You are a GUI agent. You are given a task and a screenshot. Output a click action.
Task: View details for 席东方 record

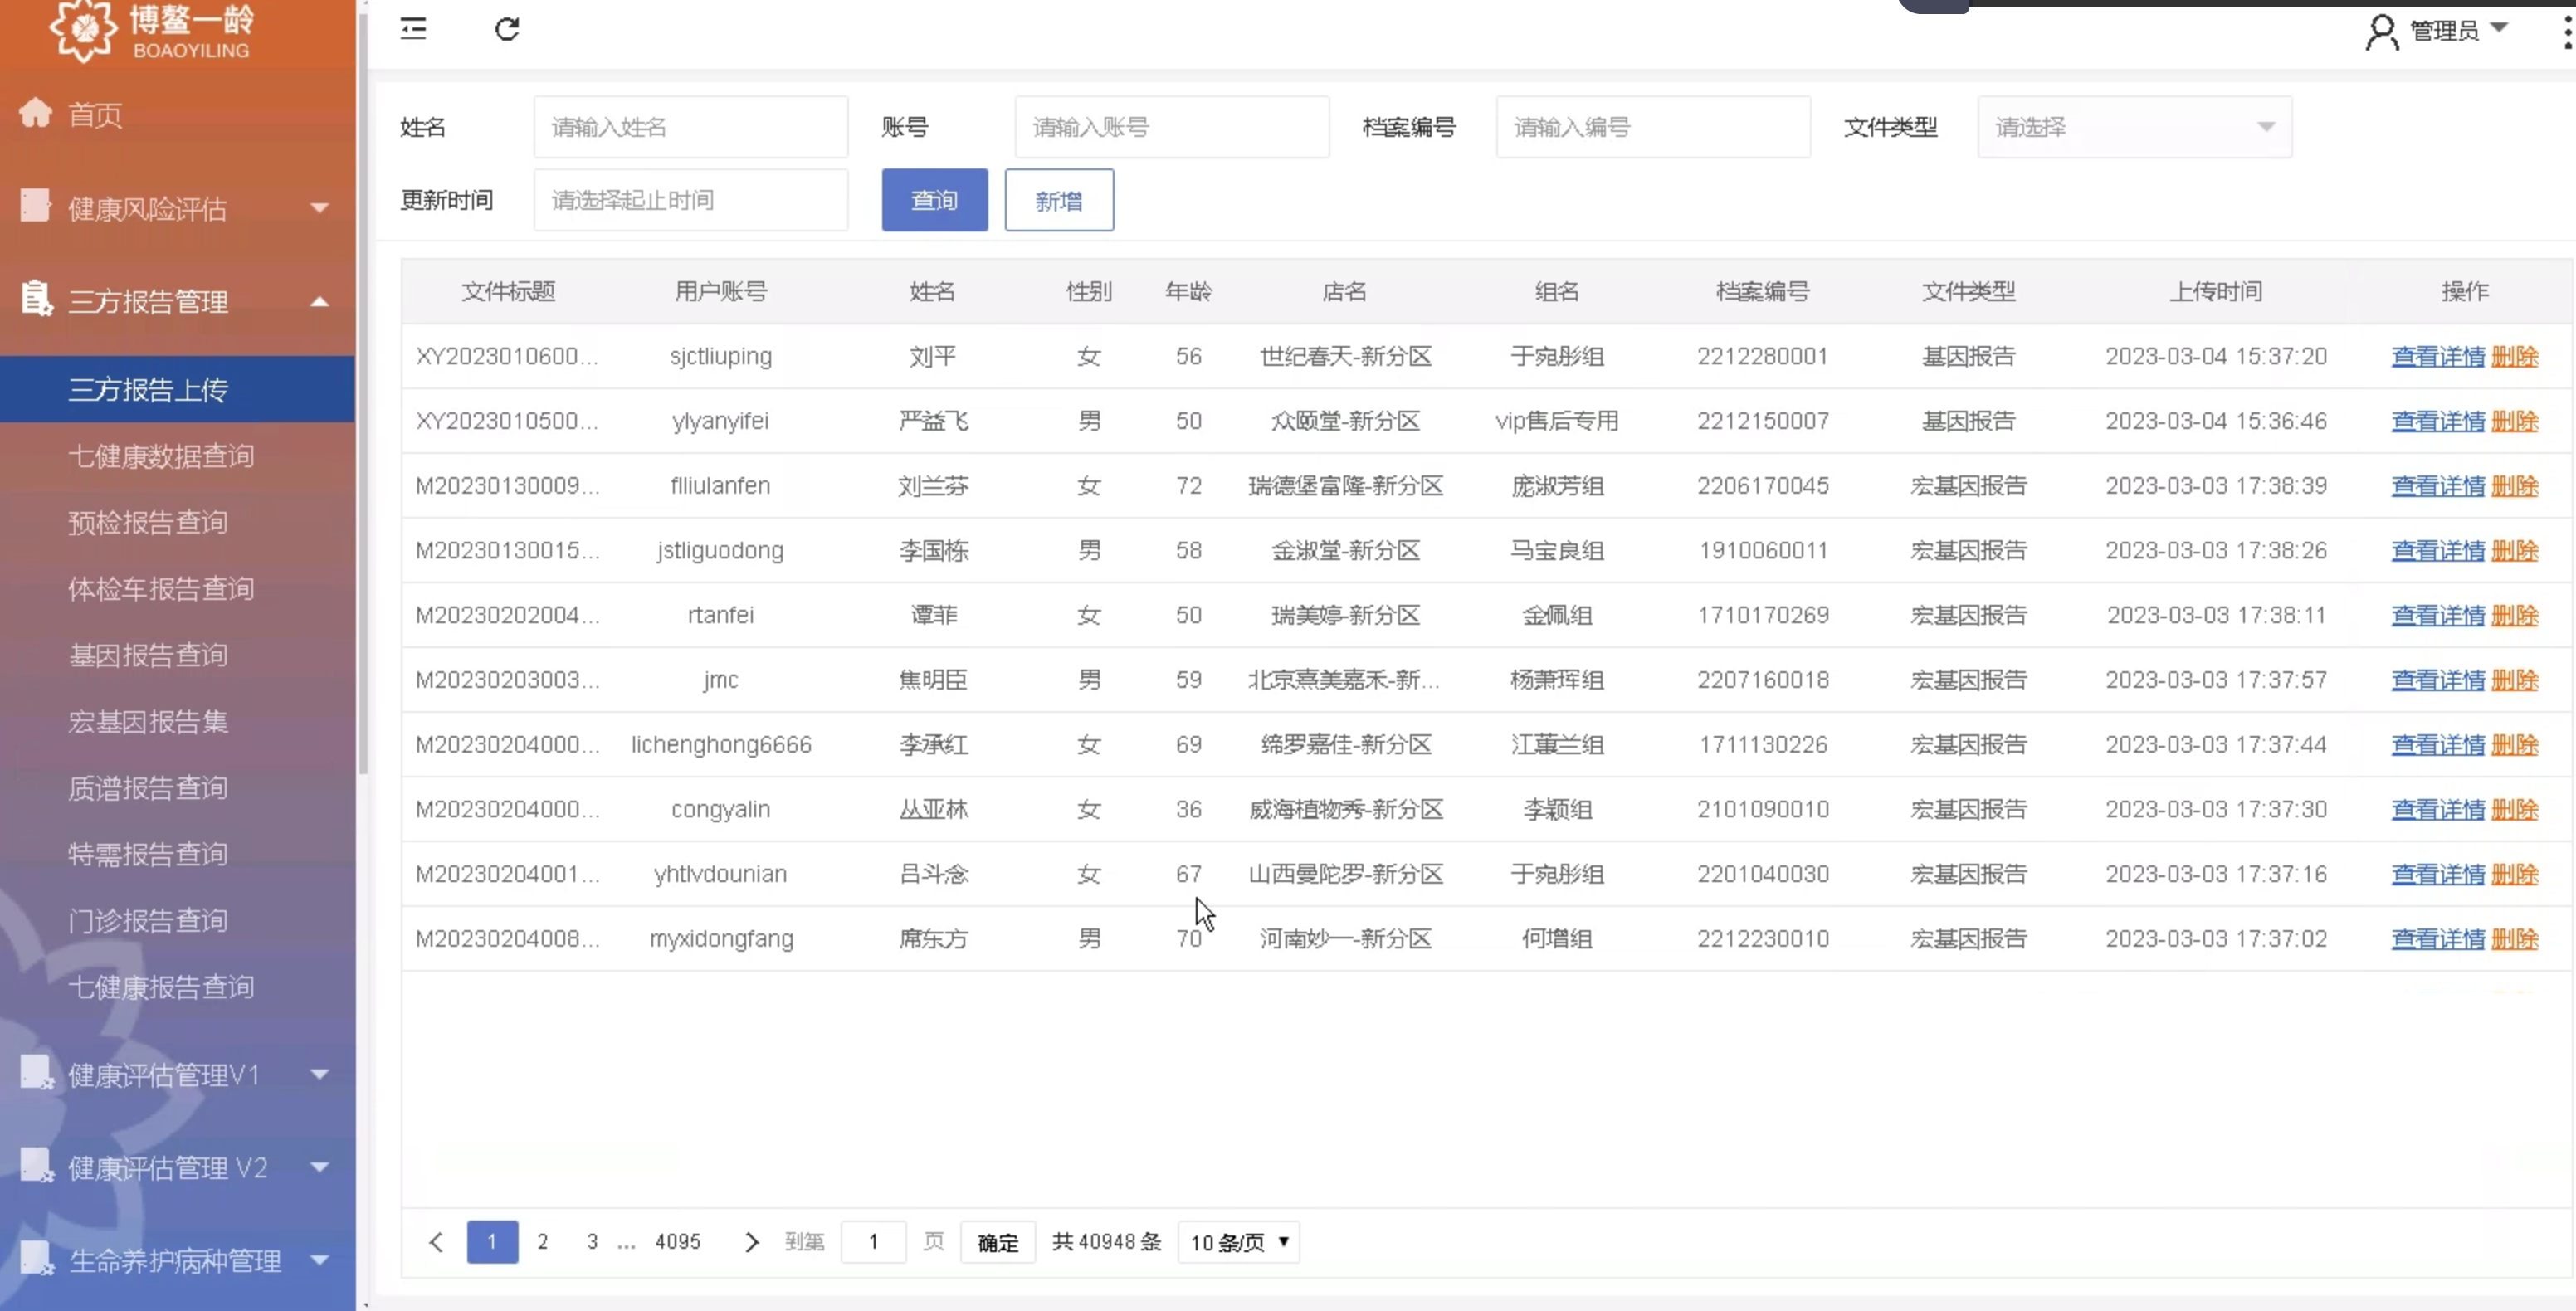tap(2438, 939)
